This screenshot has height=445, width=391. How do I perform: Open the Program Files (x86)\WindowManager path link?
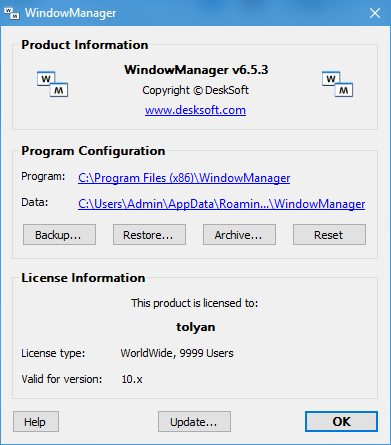(x=184, y=178)
